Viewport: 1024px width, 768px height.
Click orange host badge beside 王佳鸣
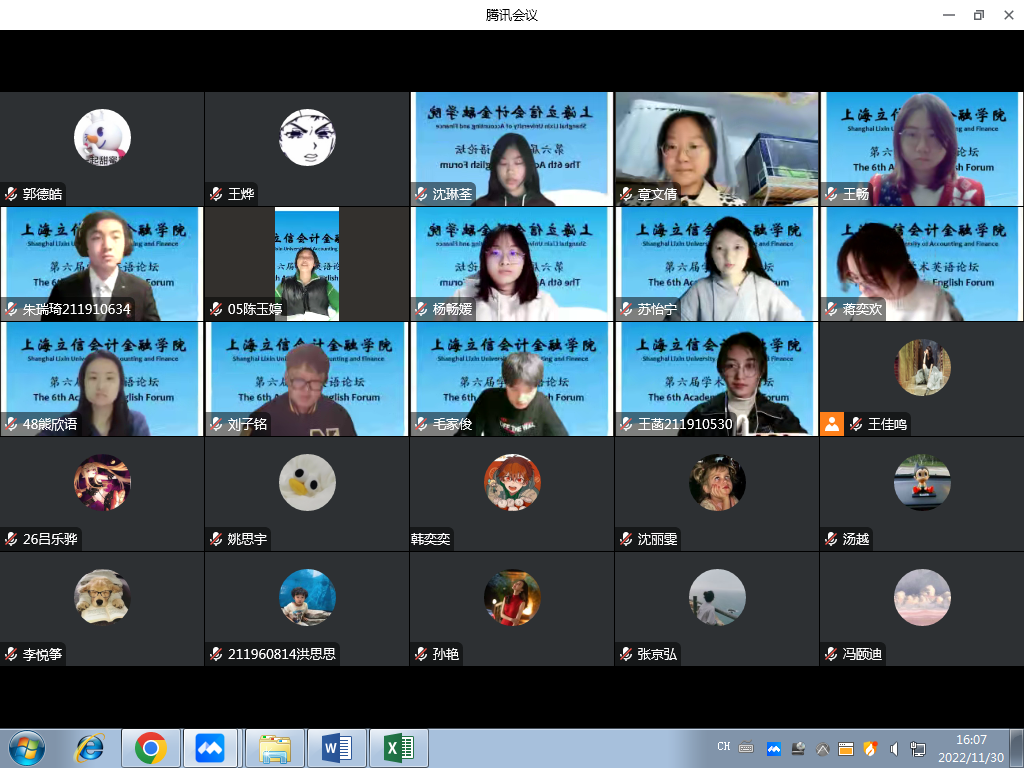click(x=832, y=424)
